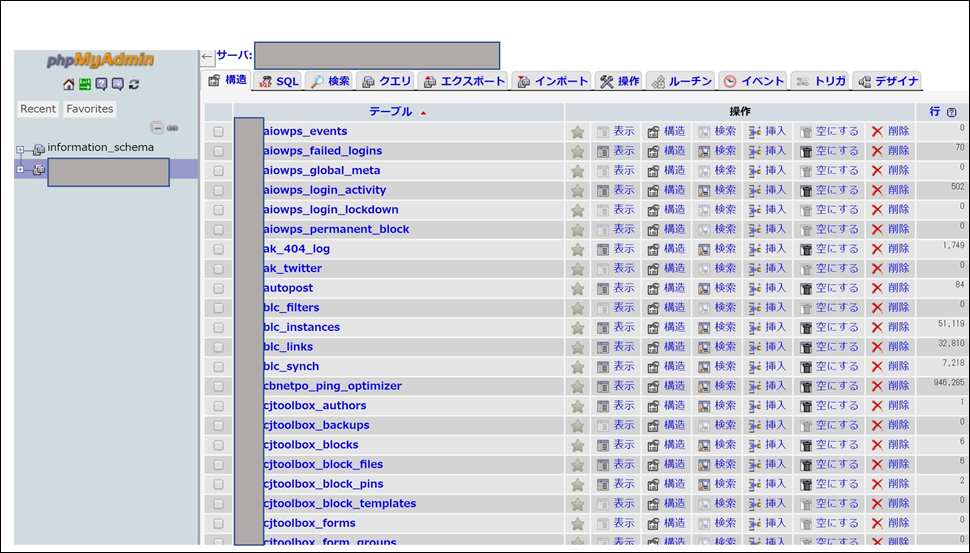Image resolution: width=970 pixels, height=553 pixels.
Task: Open the トリガ tab
Action: pos(820,82)
